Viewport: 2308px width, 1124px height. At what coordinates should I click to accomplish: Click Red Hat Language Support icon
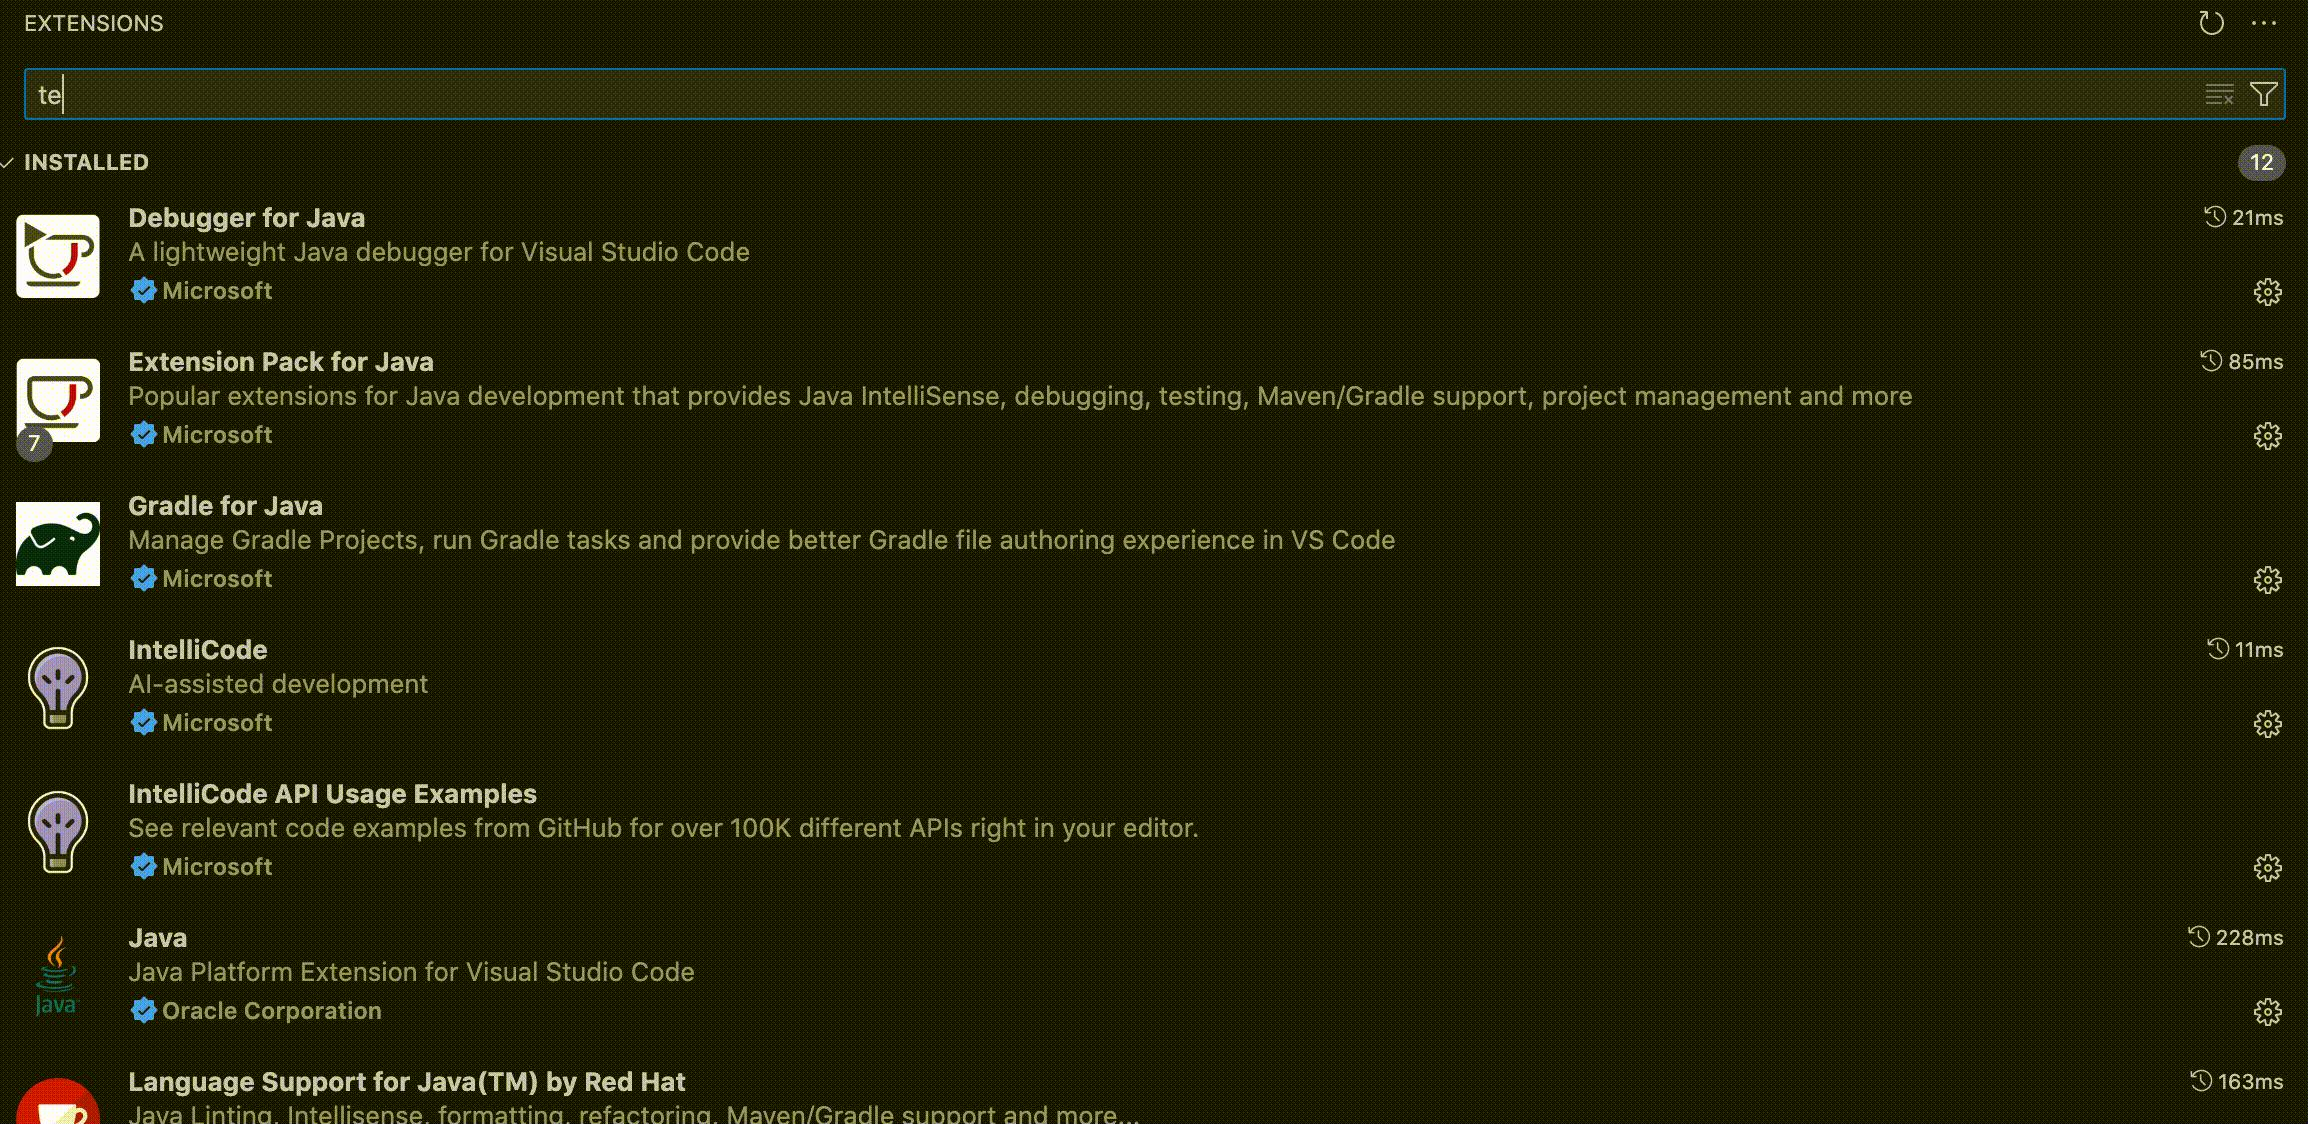[58, 1101]
